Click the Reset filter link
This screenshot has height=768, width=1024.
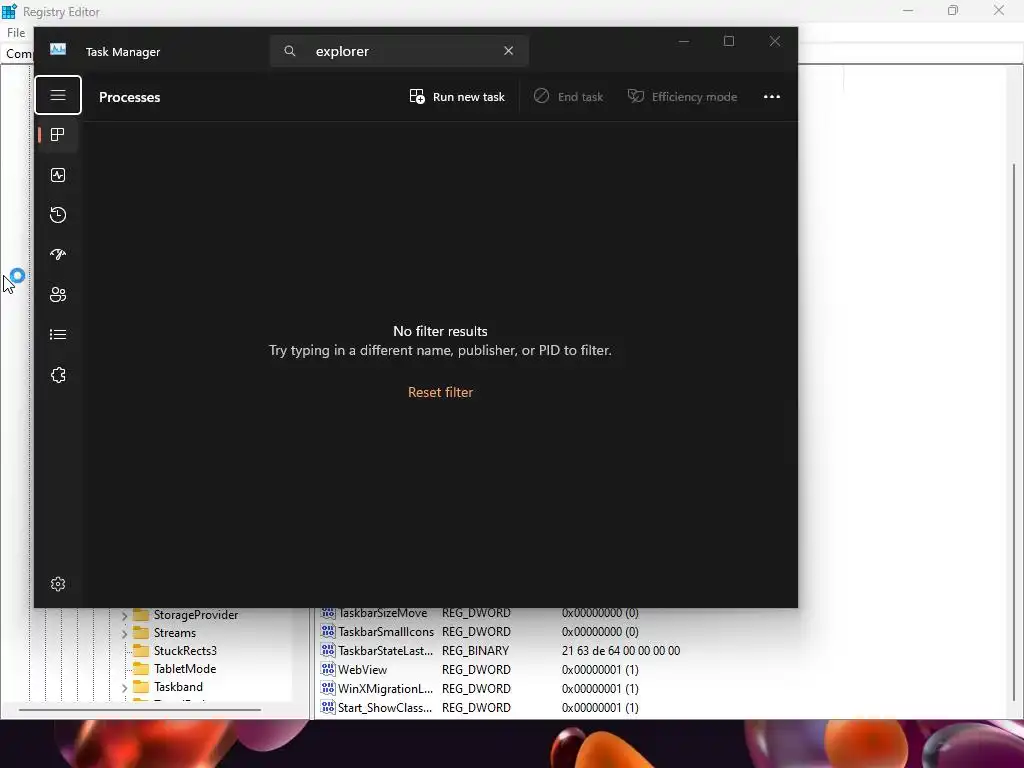[440, 392]
